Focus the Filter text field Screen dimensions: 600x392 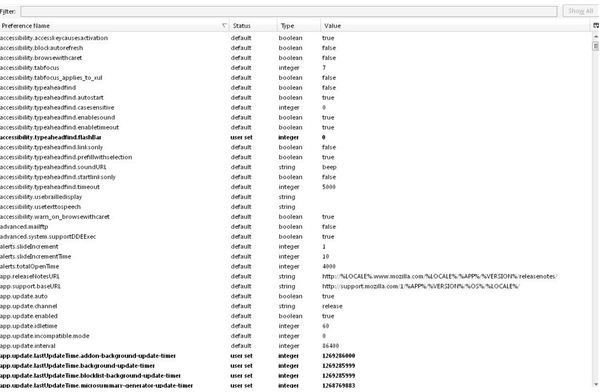tap(289, 11)
